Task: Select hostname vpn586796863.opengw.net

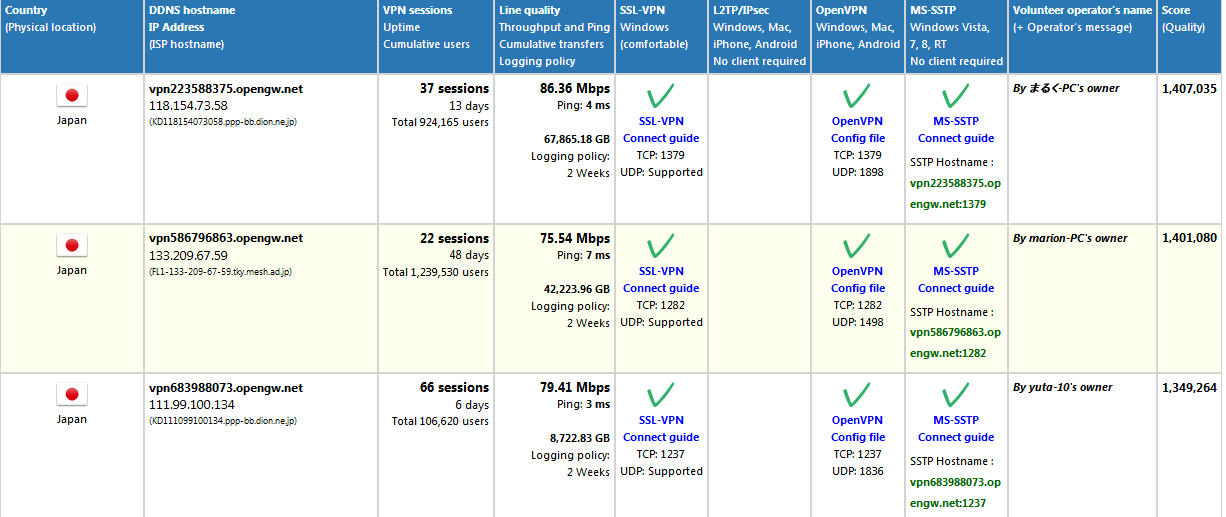Action: (226, 238)
